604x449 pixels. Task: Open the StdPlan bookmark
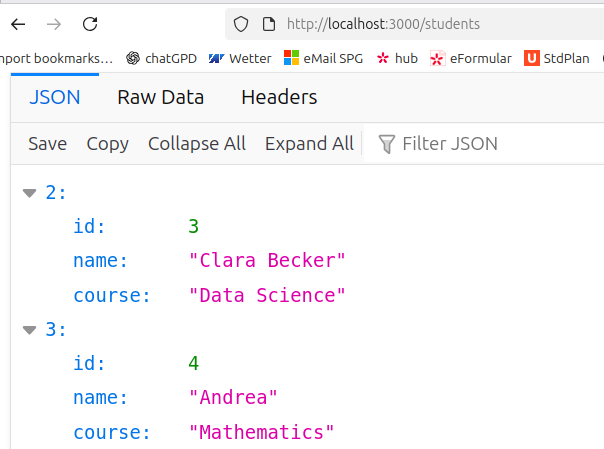click(557, 58)
